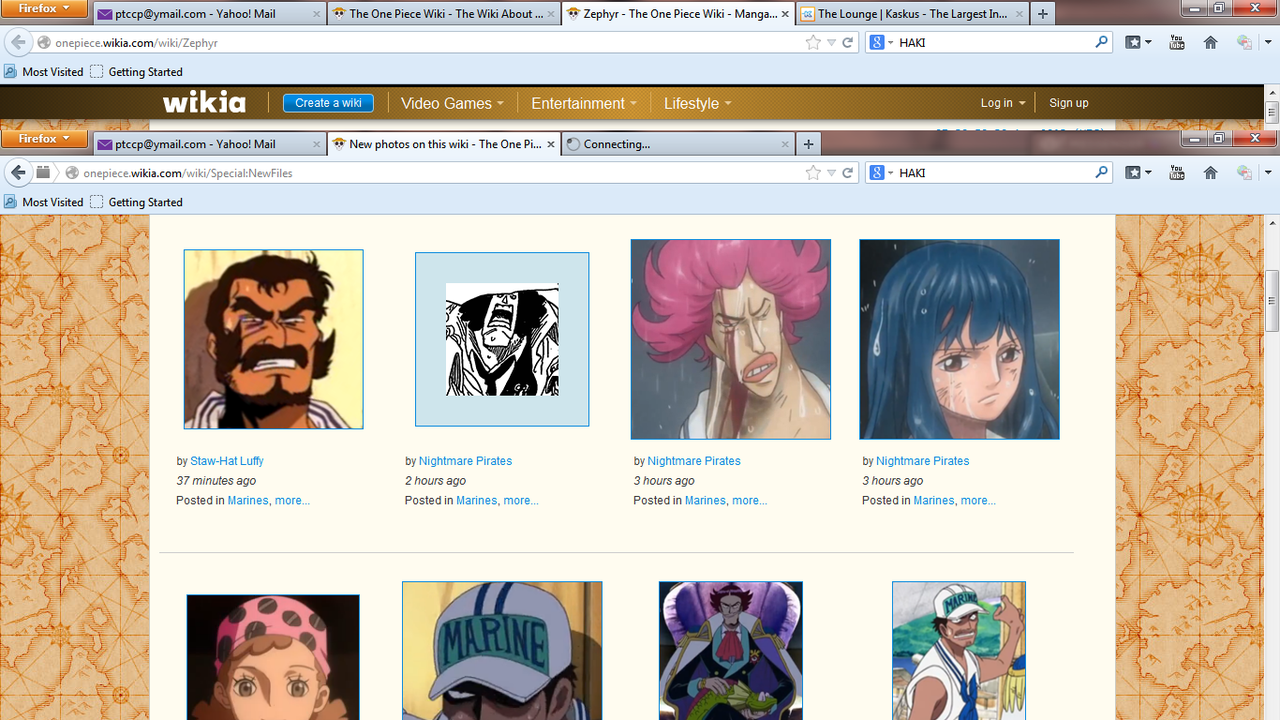Click more... link under the 2 hours ago photo
The width and height of the screenshot is (1280, 720).
click(x=521, y=500)
